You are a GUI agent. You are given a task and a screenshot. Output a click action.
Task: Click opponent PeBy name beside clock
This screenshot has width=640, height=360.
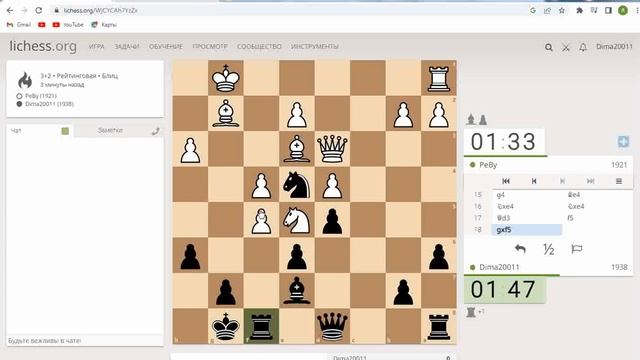(488, 165)
